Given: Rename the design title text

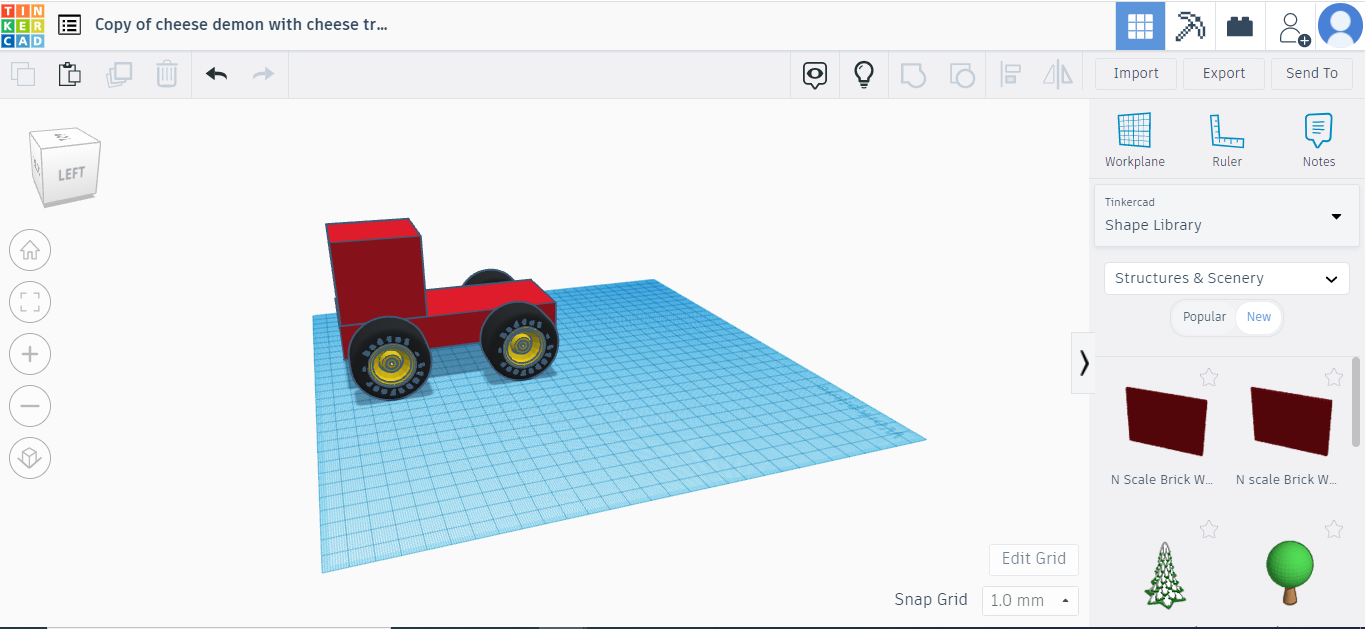Looking at the screenshot, I should pos(241,24).
